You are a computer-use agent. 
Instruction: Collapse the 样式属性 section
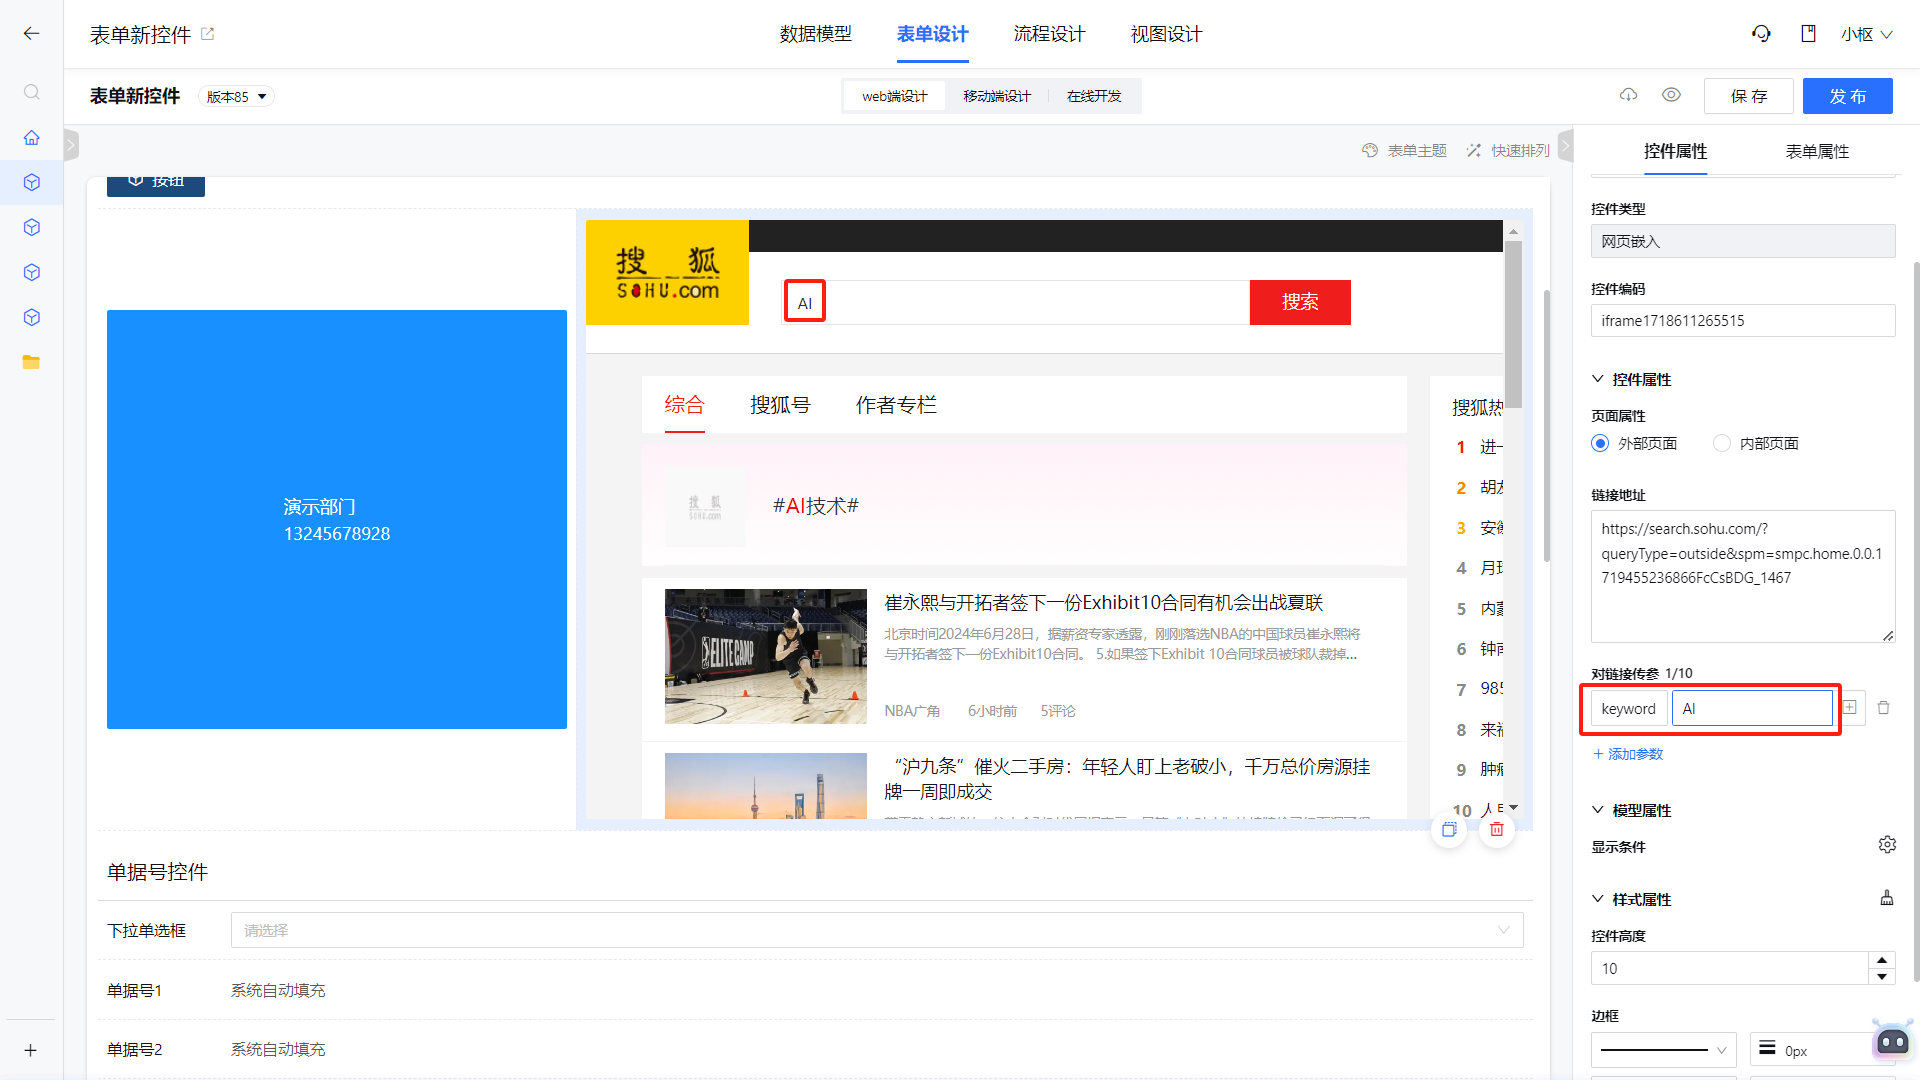point(1598,899)
